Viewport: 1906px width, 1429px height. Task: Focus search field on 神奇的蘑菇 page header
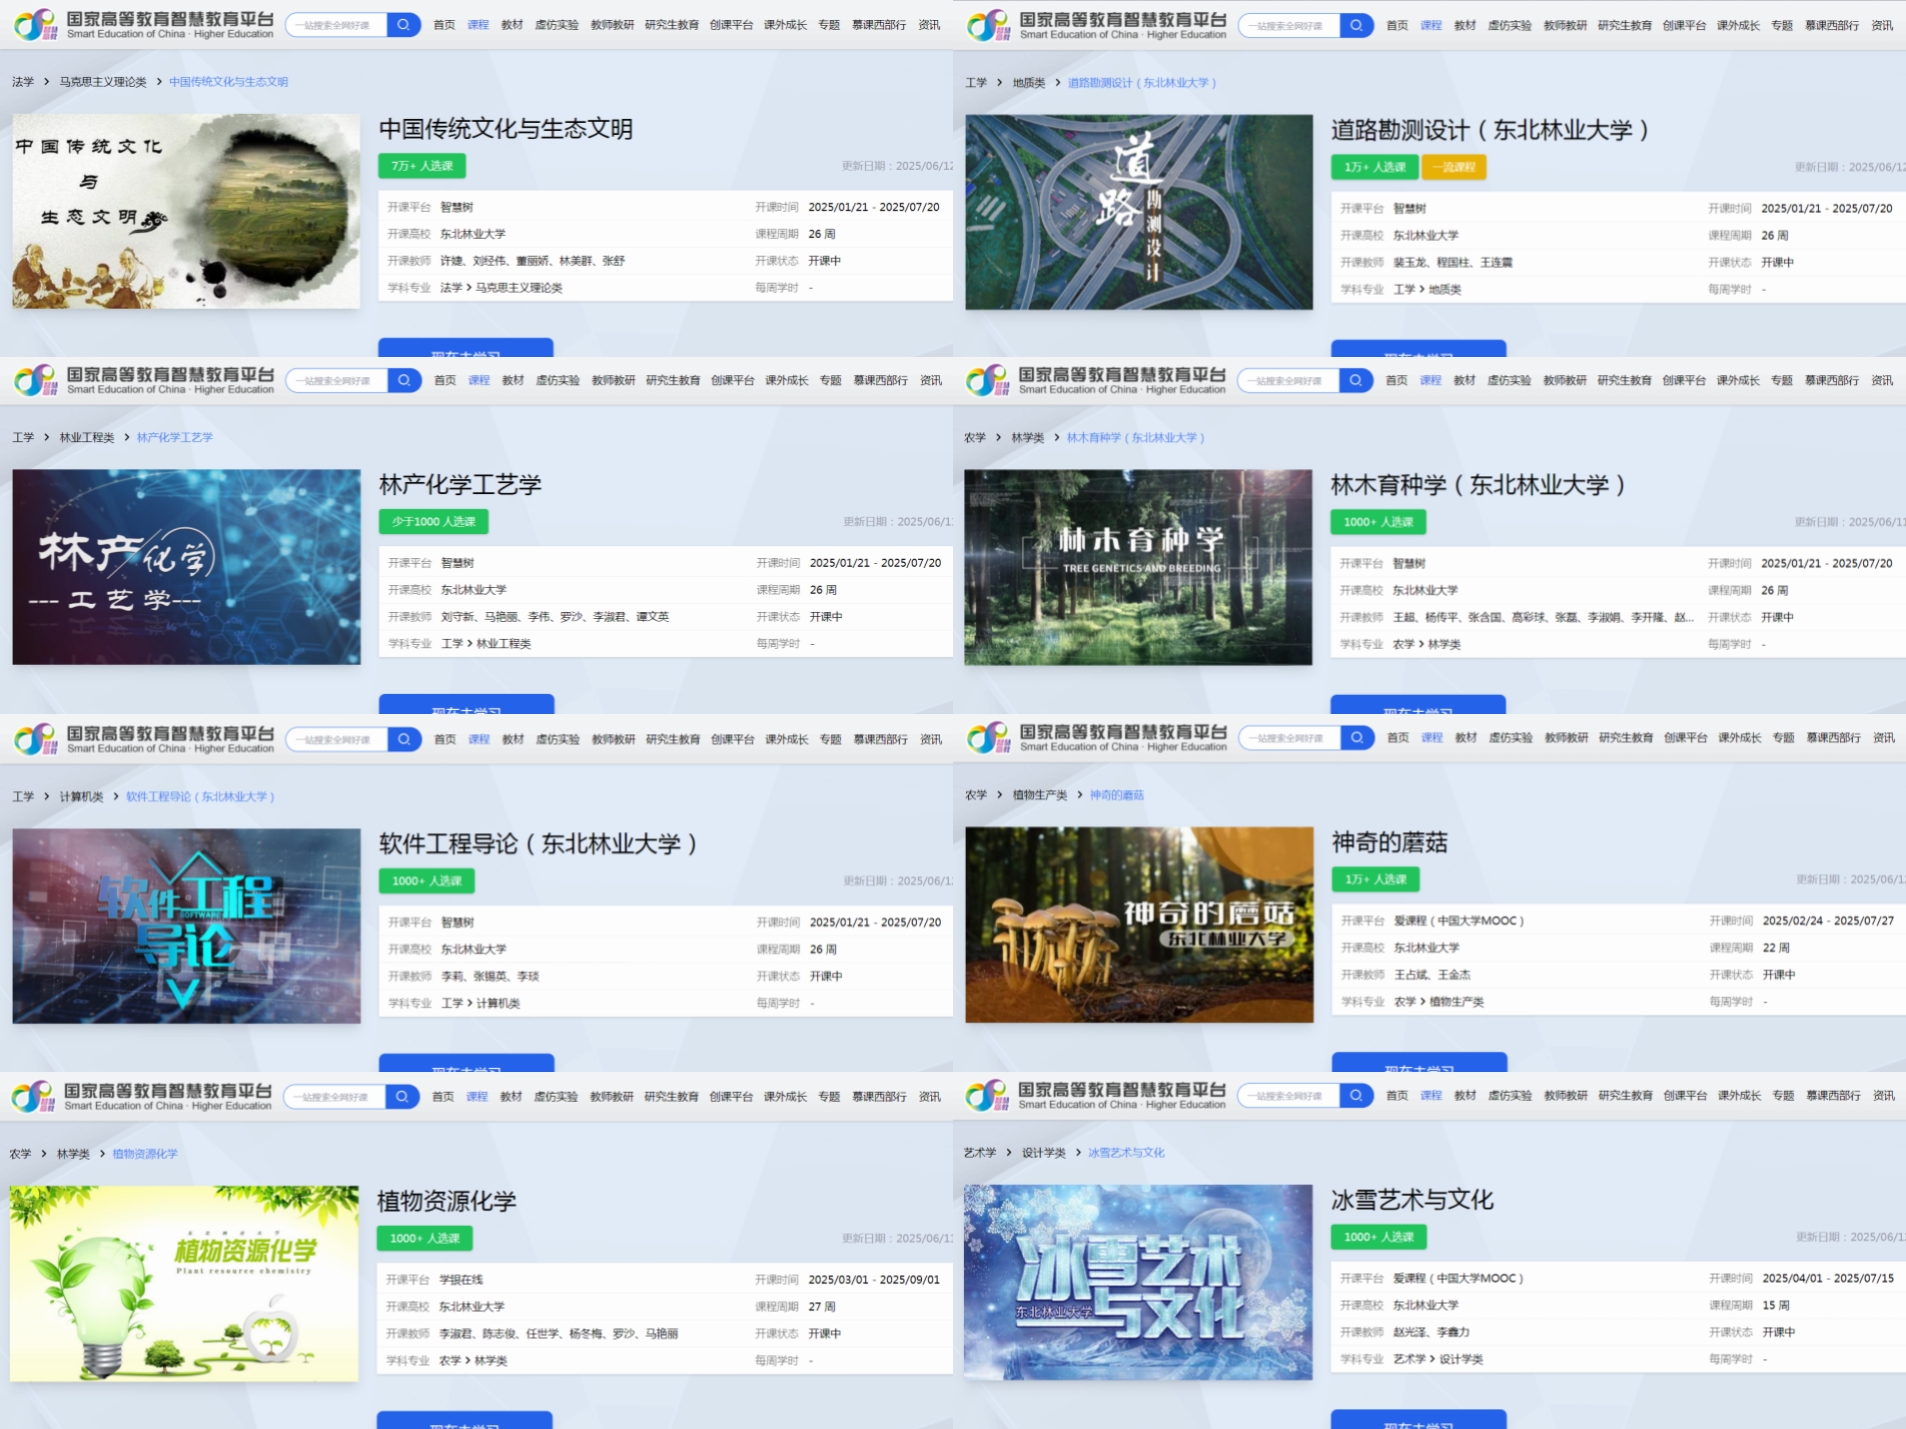click(x=1290, y=738)
